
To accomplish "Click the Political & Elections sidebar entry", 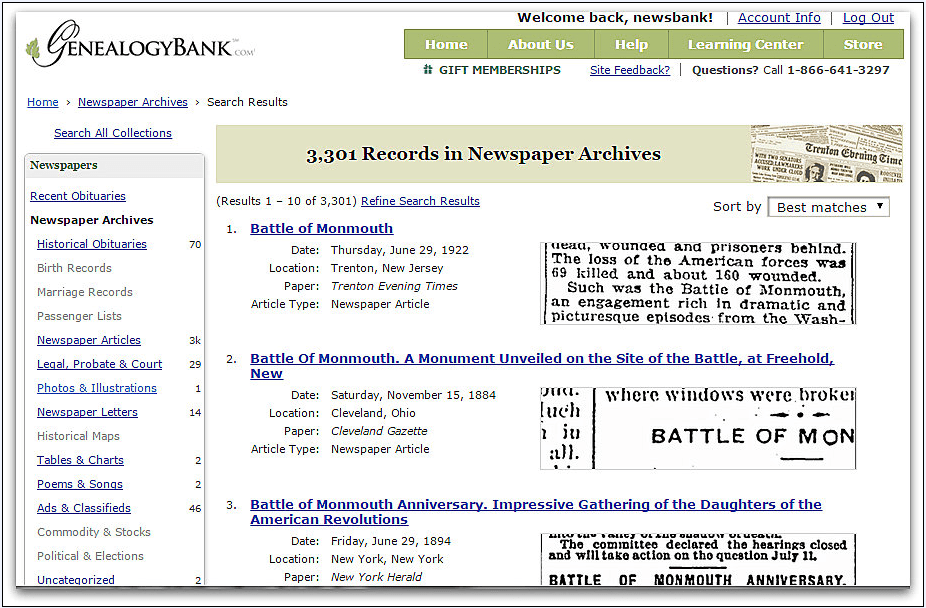I will [90, 556].
